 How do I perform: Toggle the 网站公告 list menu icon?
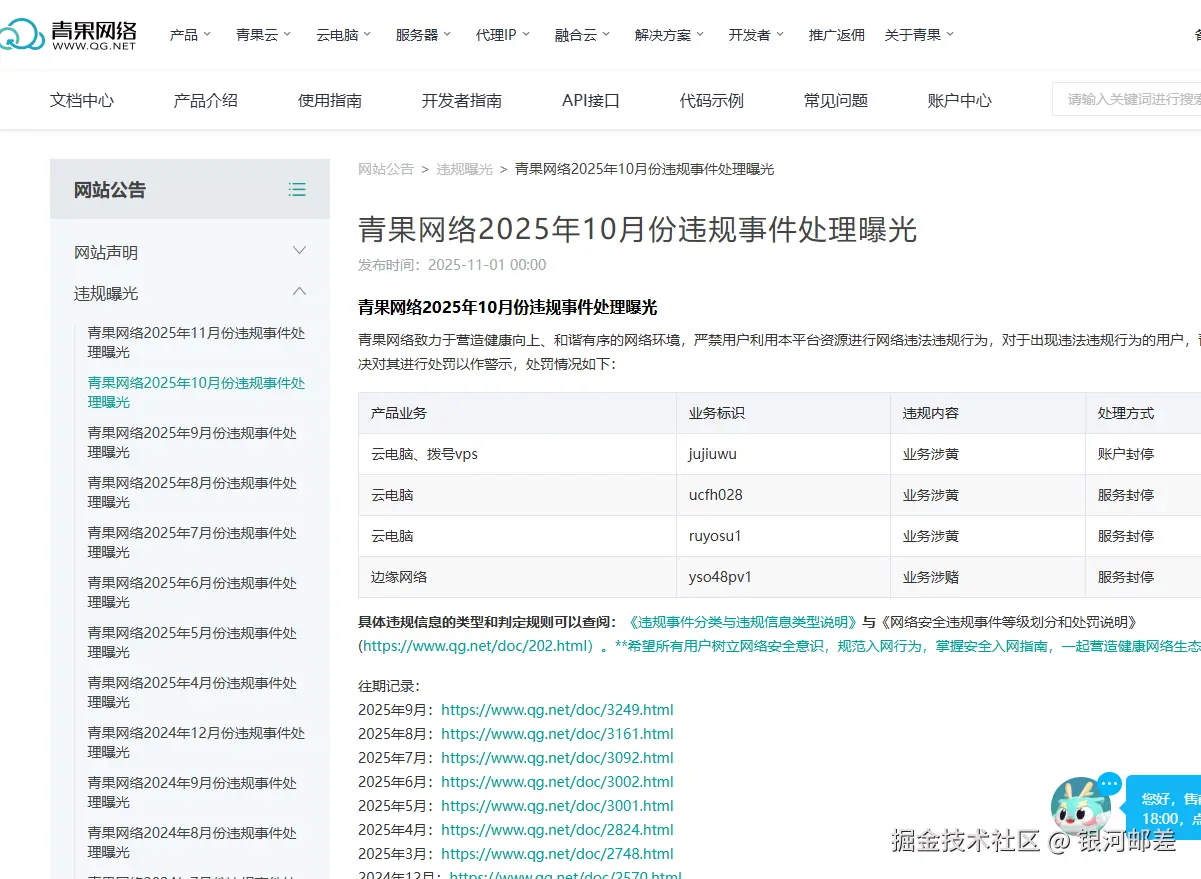coord(297,189)
